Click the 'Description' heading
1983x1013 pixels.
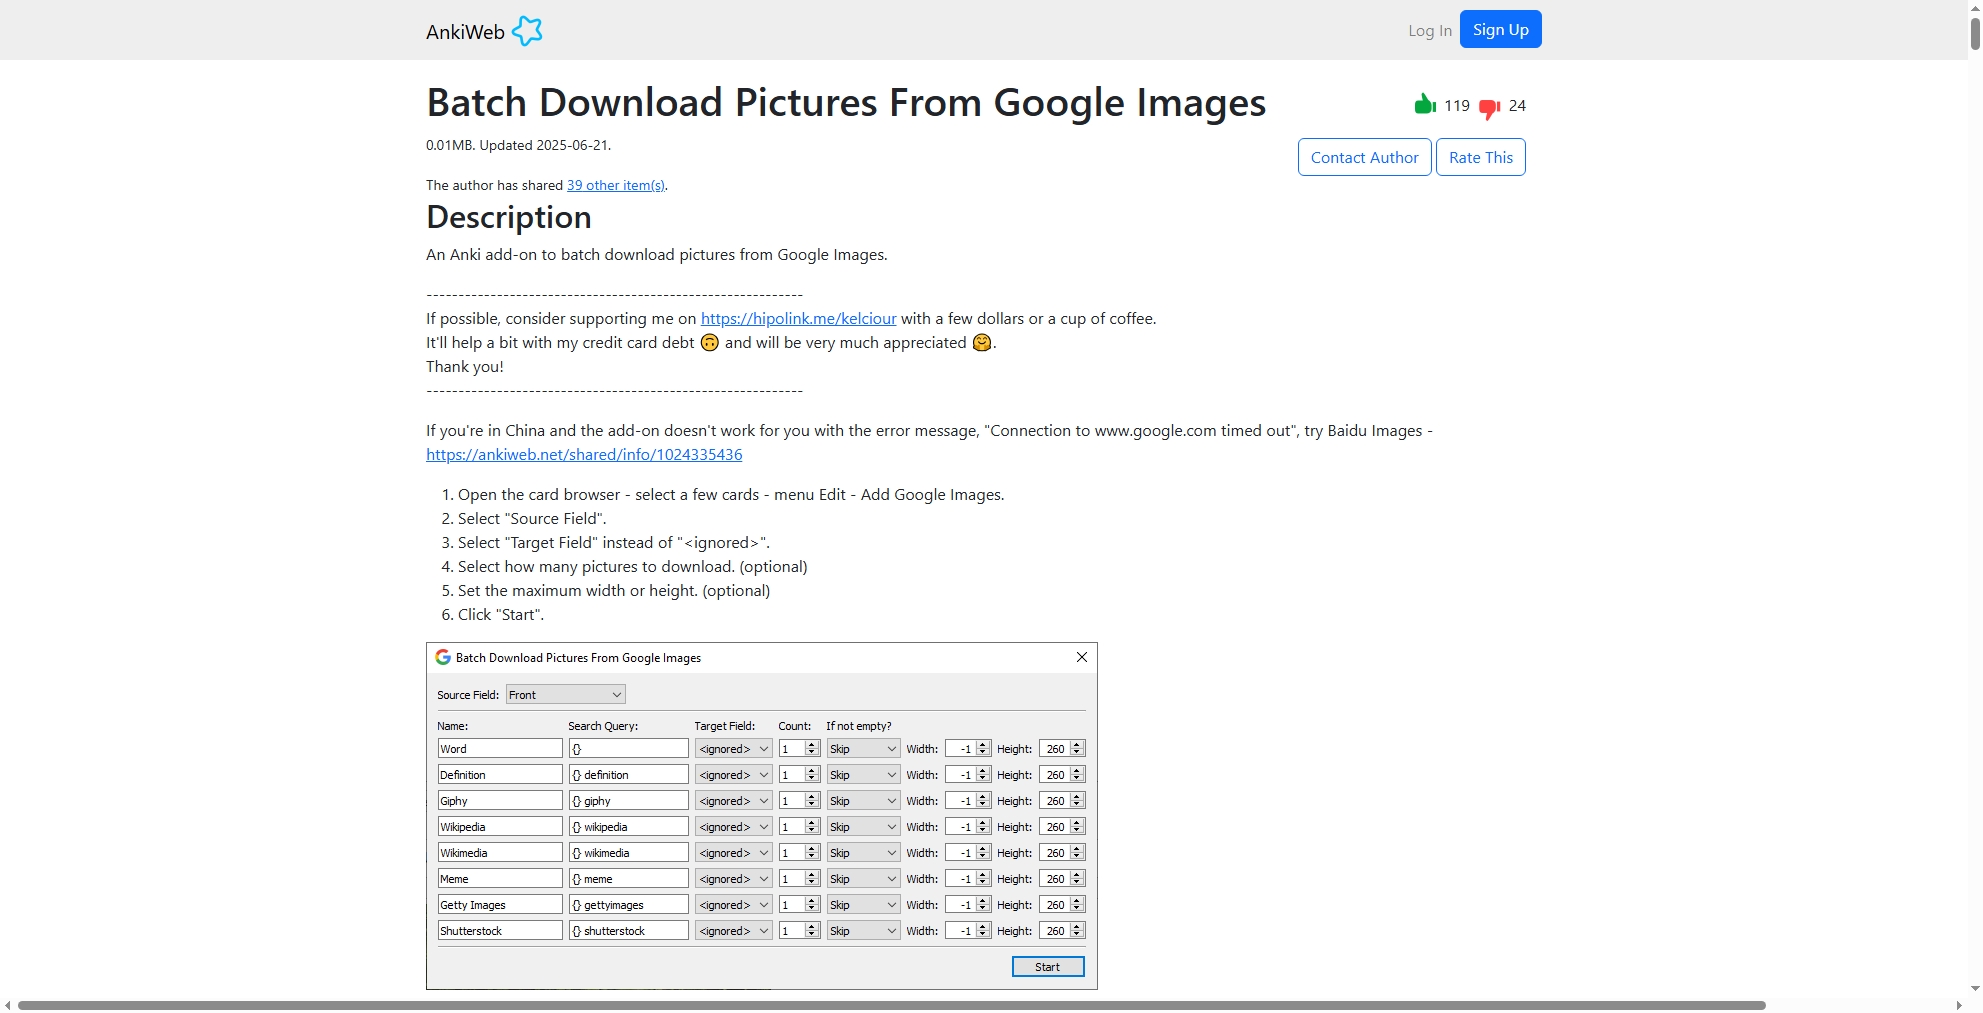pyautogui.click(x=509, y=217)
